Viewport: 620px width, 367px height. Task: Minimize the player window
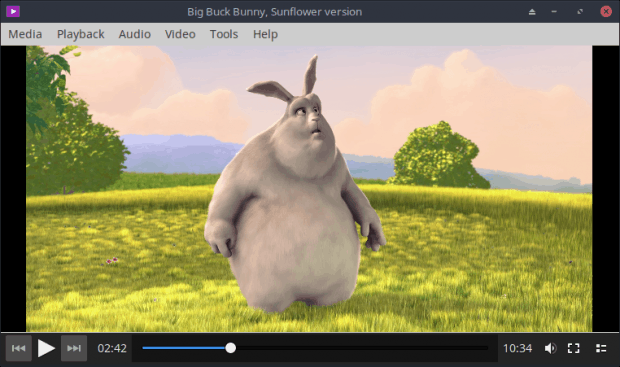[554, 12]
